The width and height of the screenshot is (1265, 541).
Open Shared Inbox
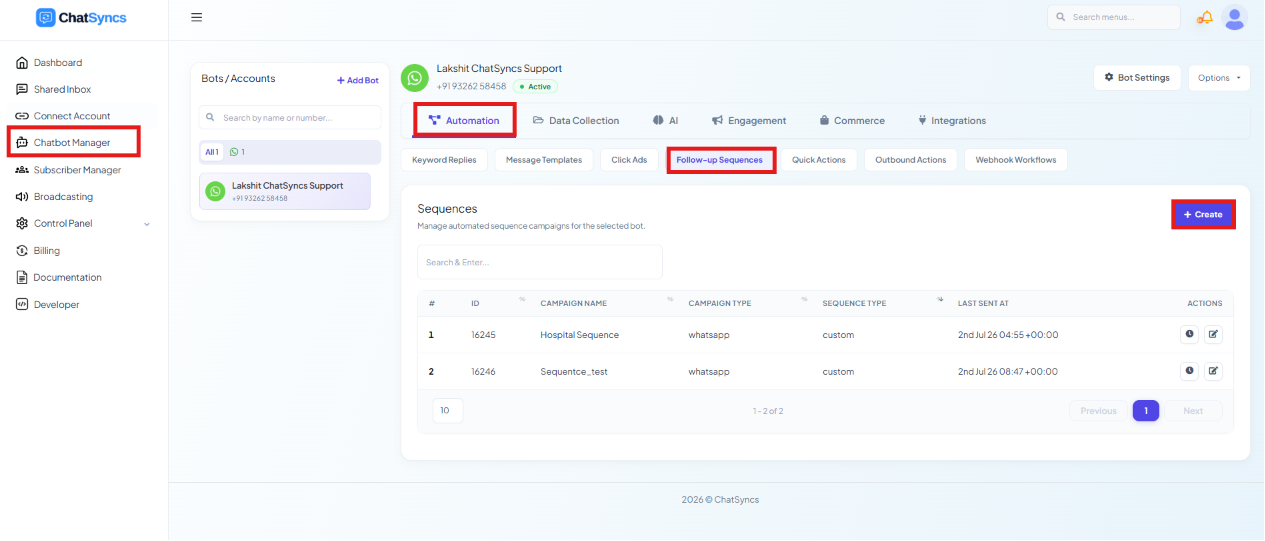click(62, 89)
